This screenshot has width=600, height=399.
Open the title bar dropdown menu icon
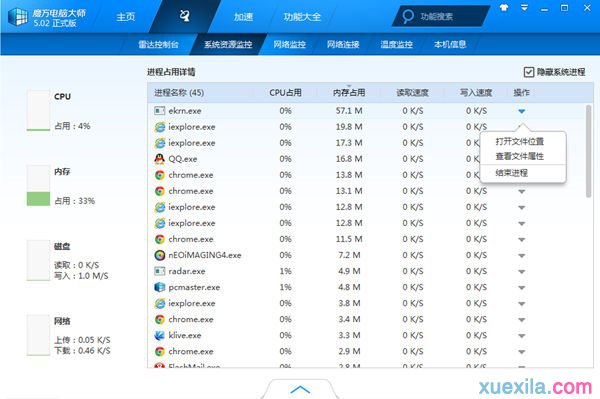click(x=524, y=8)
